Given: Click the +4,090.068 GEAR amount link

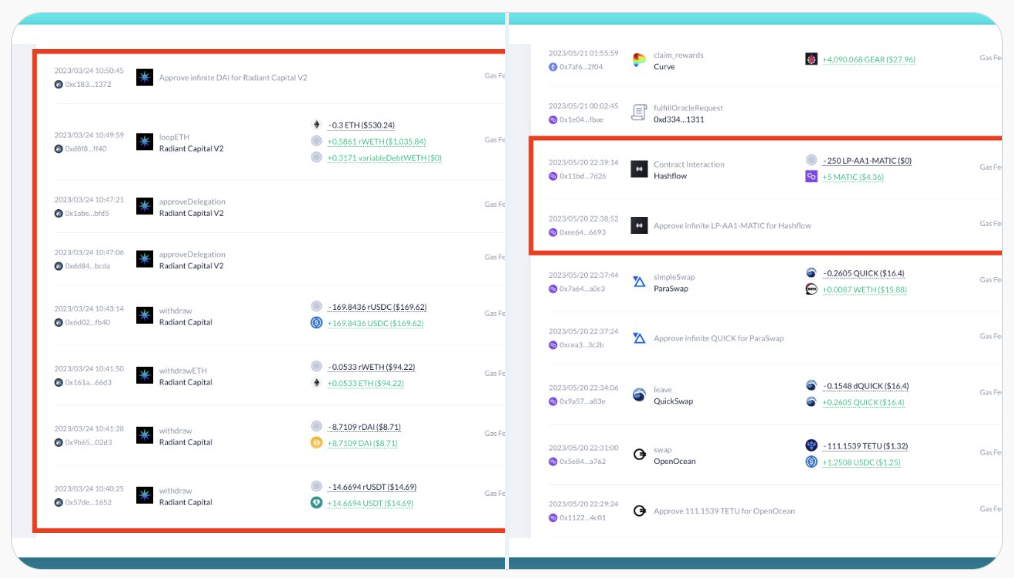Looking at the screenshot, I should [868, 60].
